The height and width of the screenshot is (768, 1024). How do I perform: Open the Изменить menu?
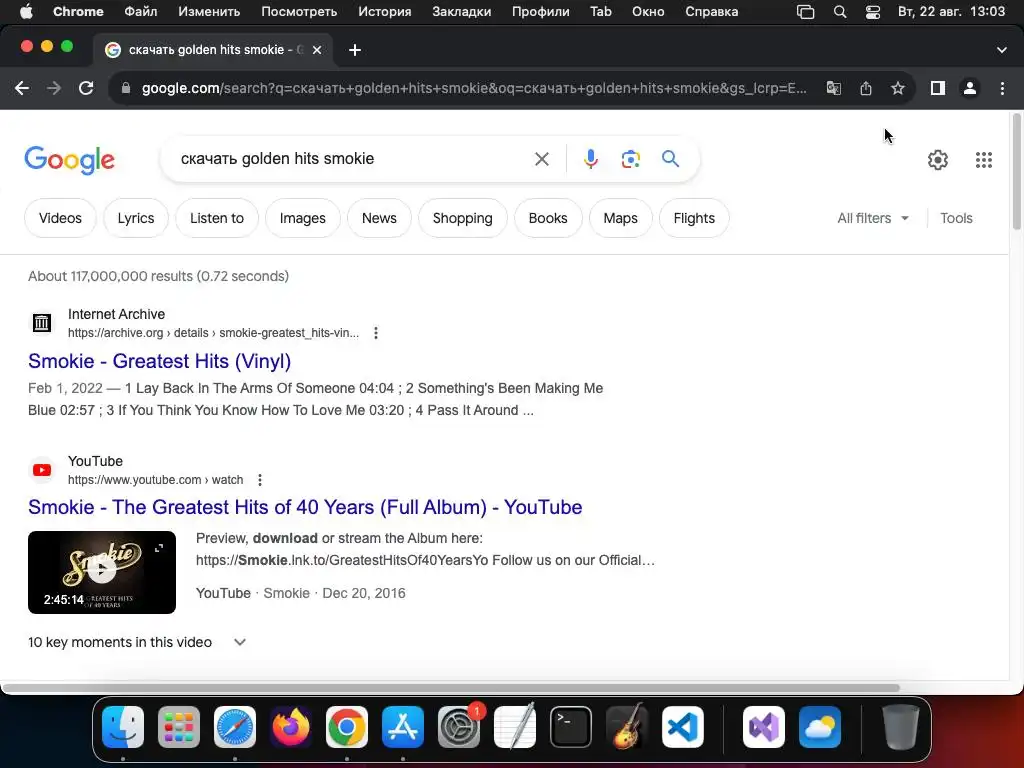click(x=209, y=12)
